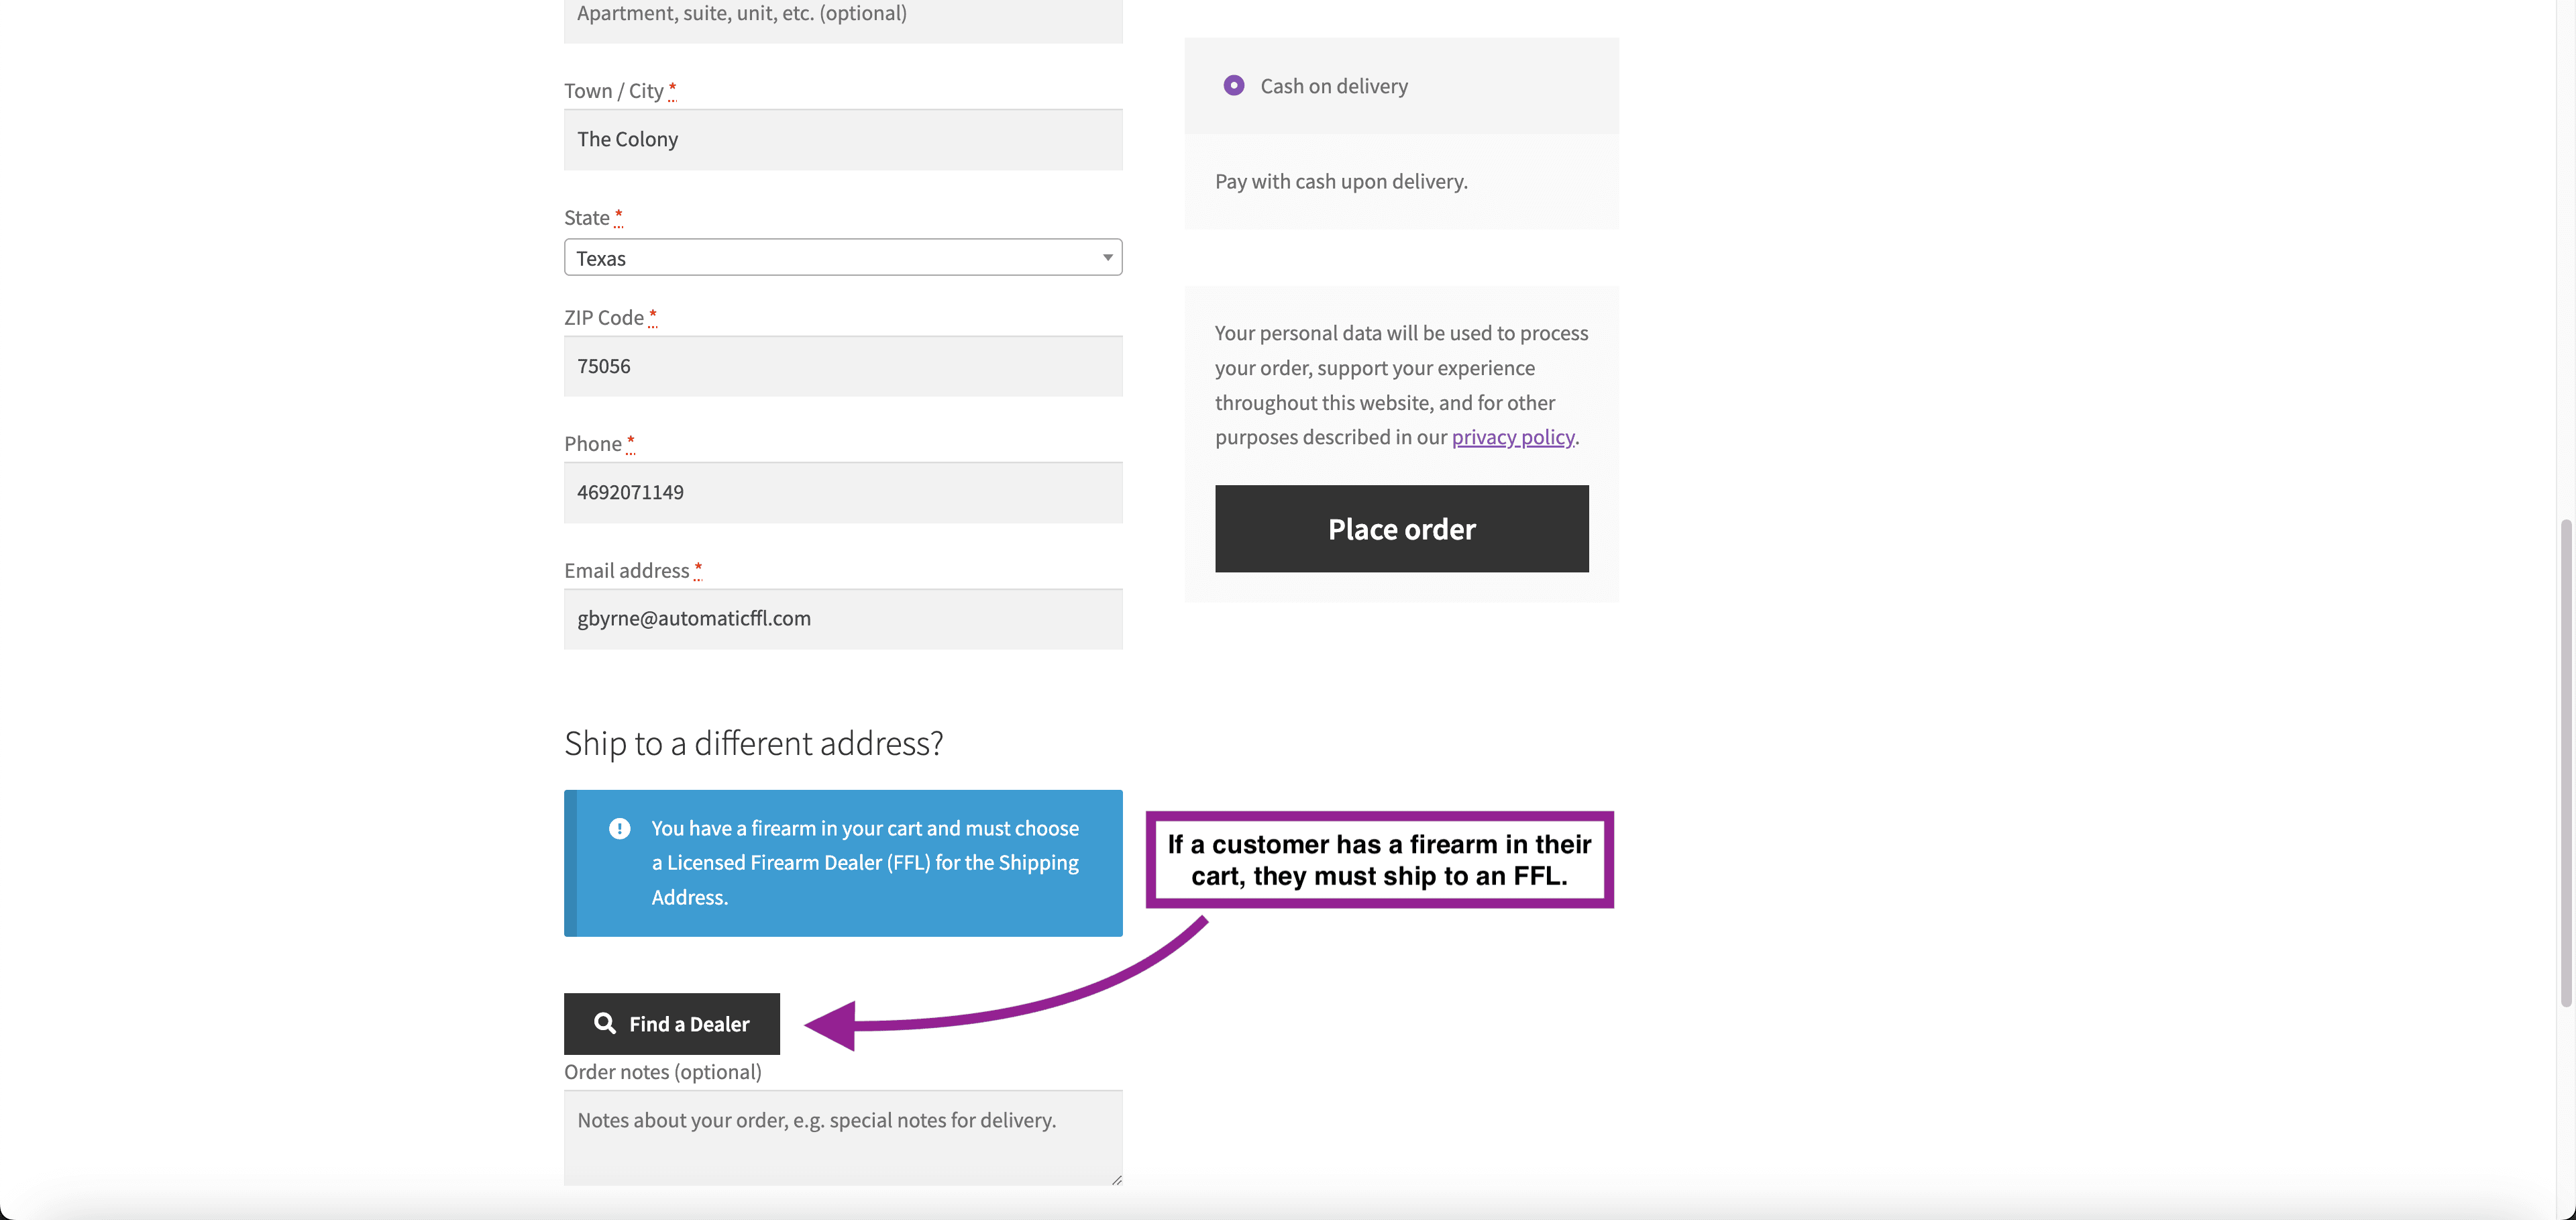Click into the ZIP Code field
The height and width of the screenshot is (1220, 2576).
click(842, 366)
